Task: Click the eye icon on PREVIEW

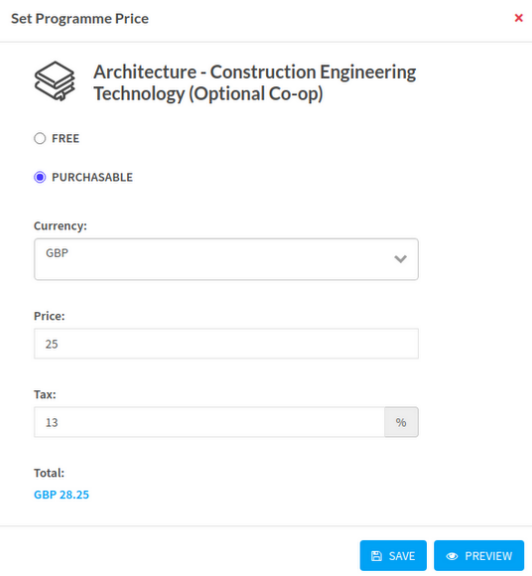Action: click(x=452, y=556)
